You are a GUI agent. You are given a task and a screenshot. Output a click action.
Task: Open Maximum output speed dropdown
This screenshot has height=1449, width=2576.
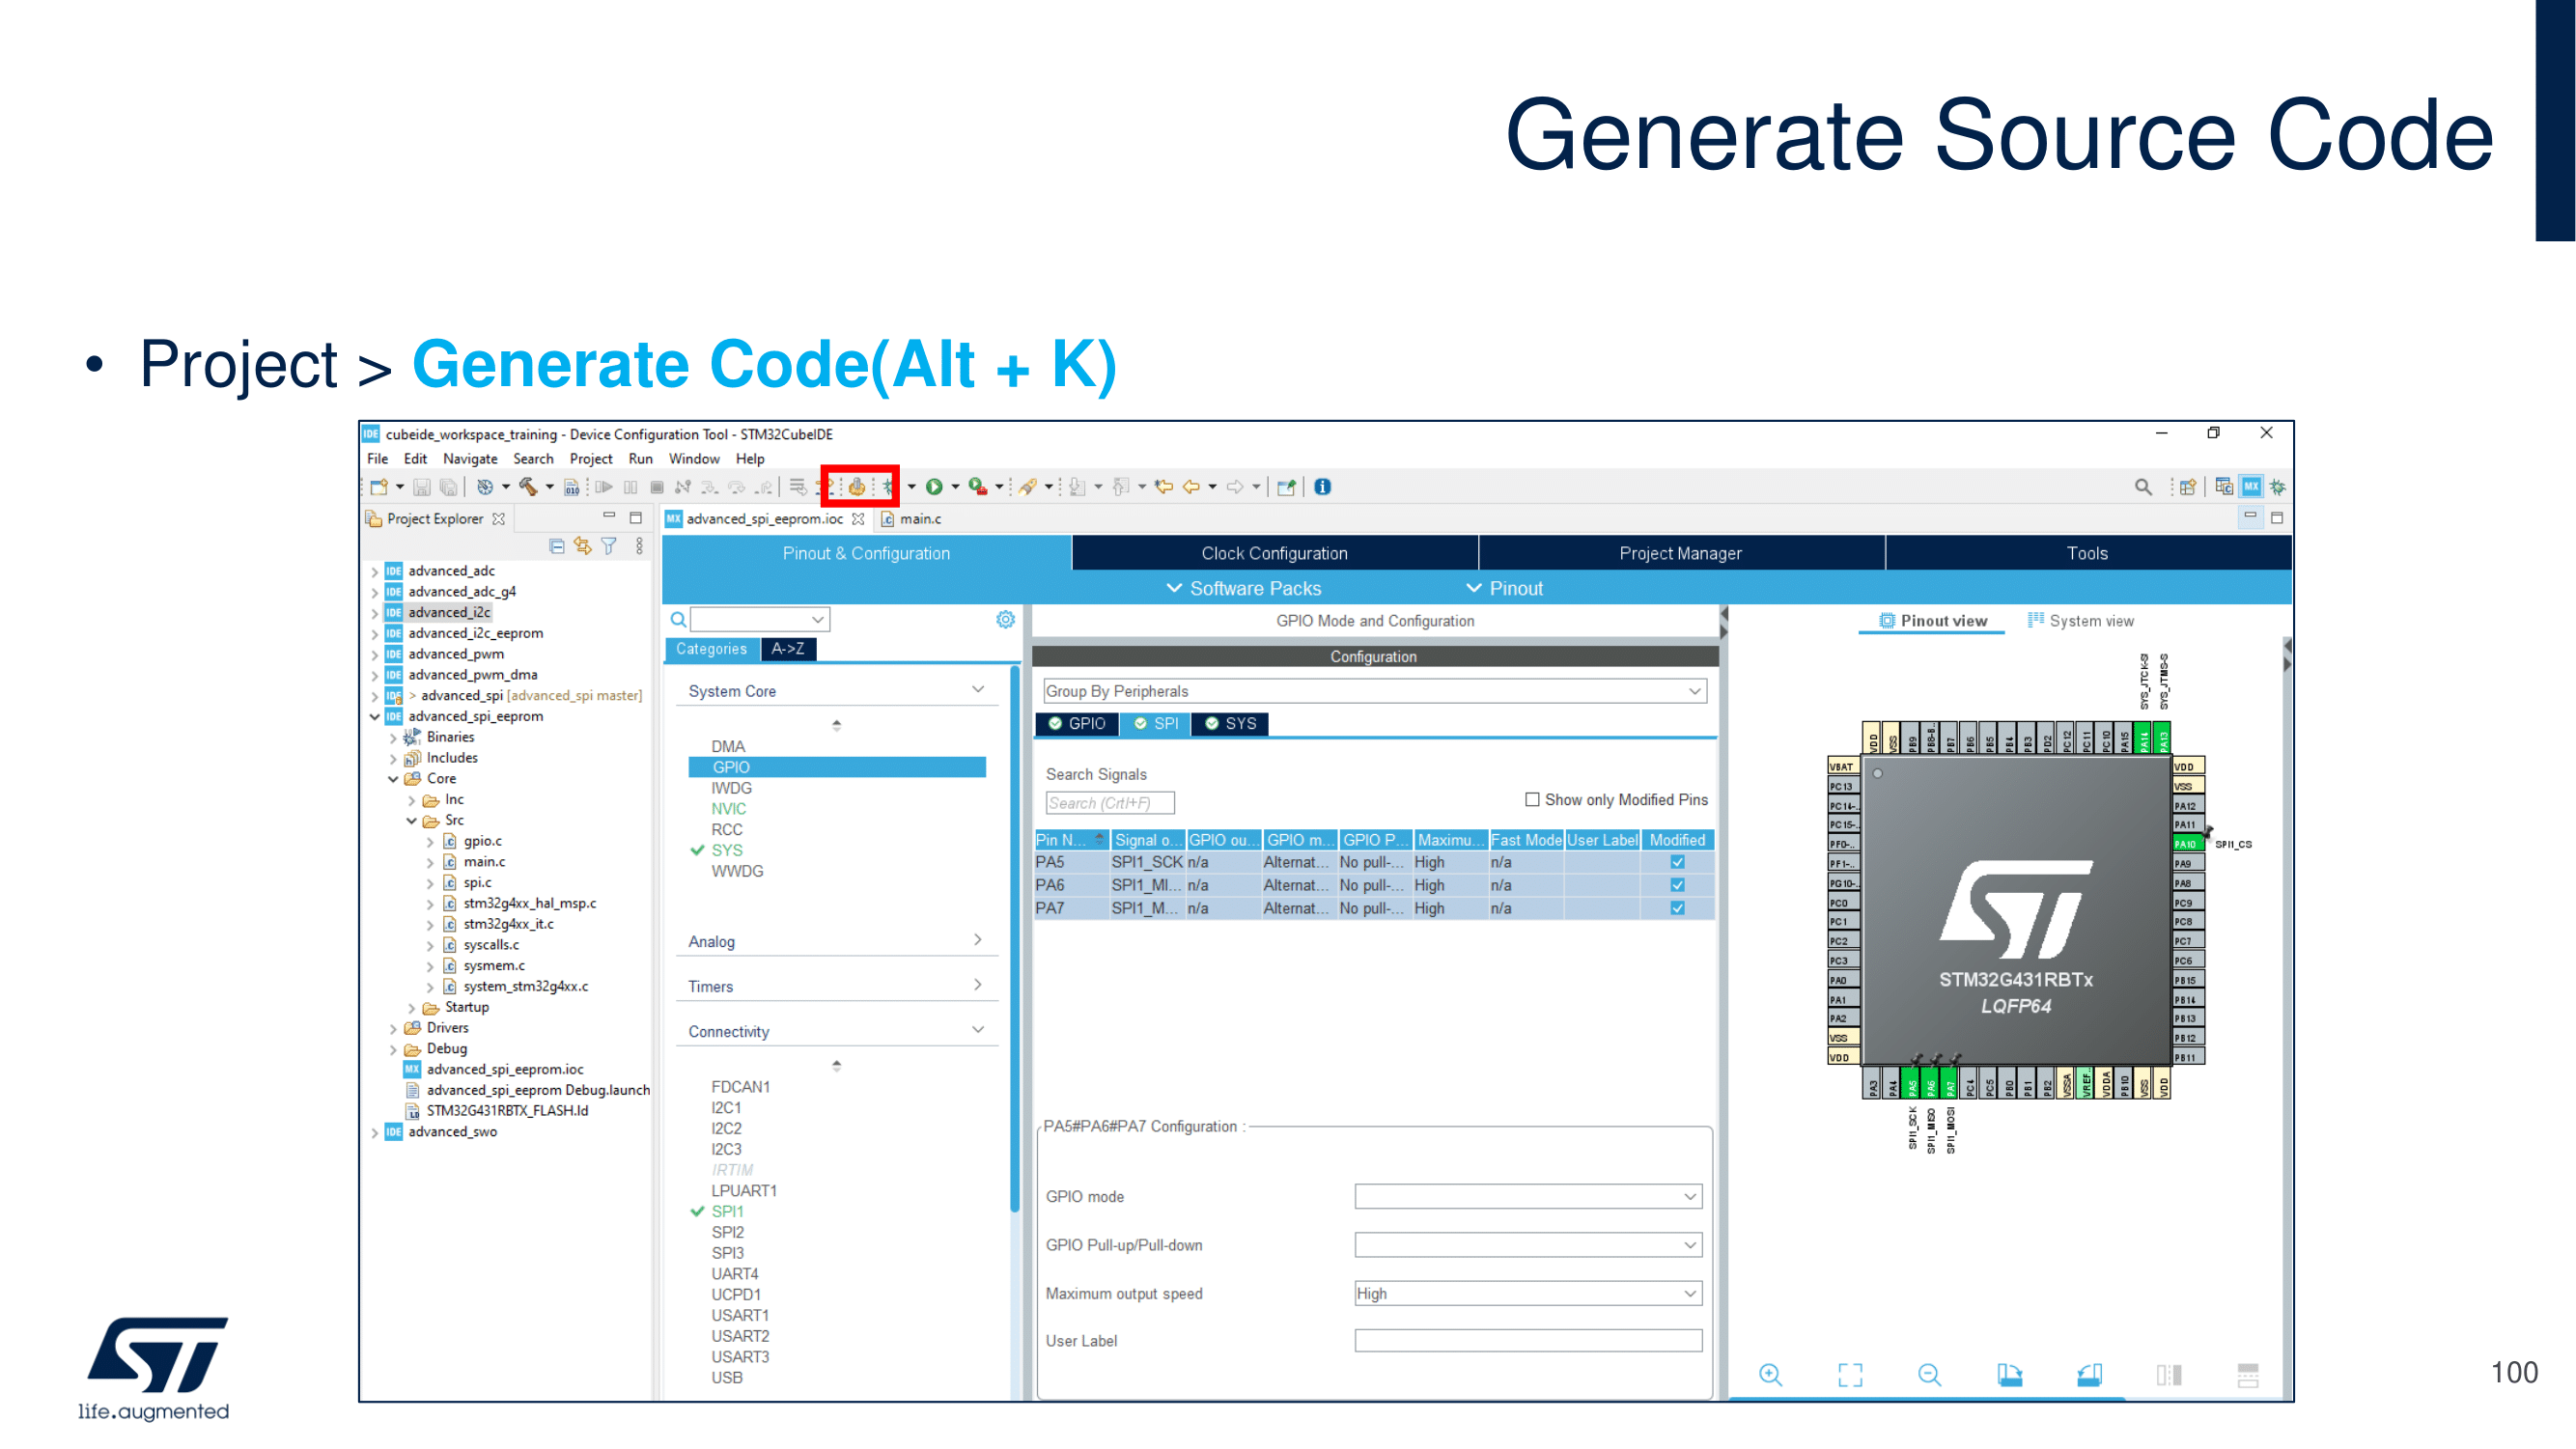click(1527, 1293)
